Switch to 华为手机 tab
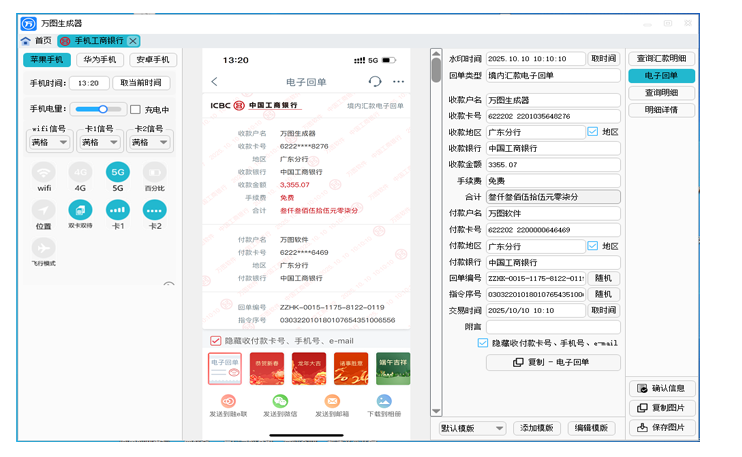Viewport: 742px width, 457px height. coord(100,60)
